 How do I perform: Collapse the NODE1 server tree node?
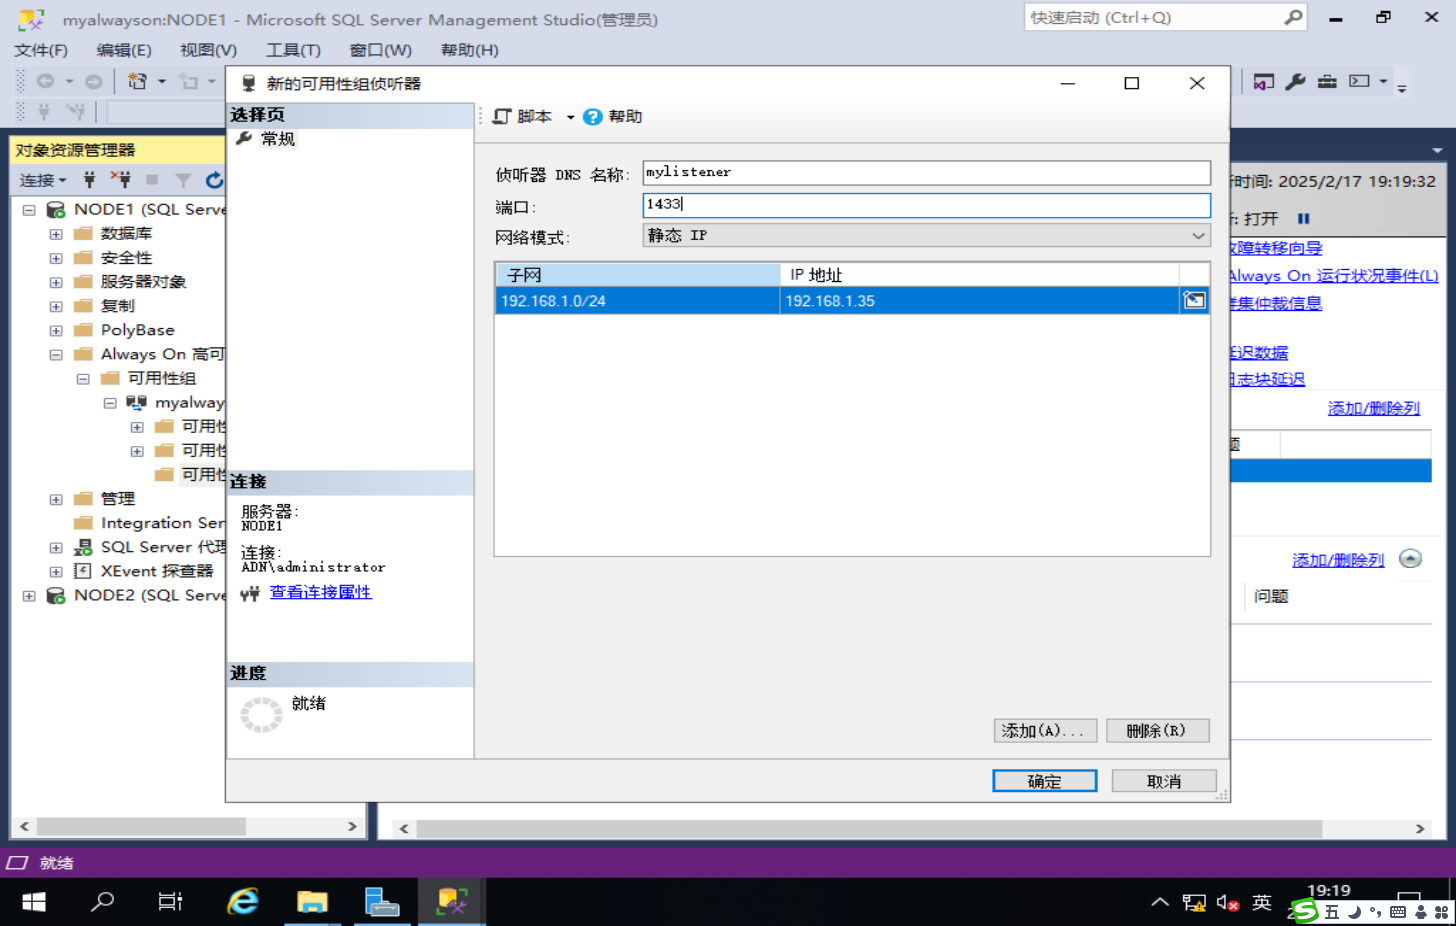[x=28, y=209]
